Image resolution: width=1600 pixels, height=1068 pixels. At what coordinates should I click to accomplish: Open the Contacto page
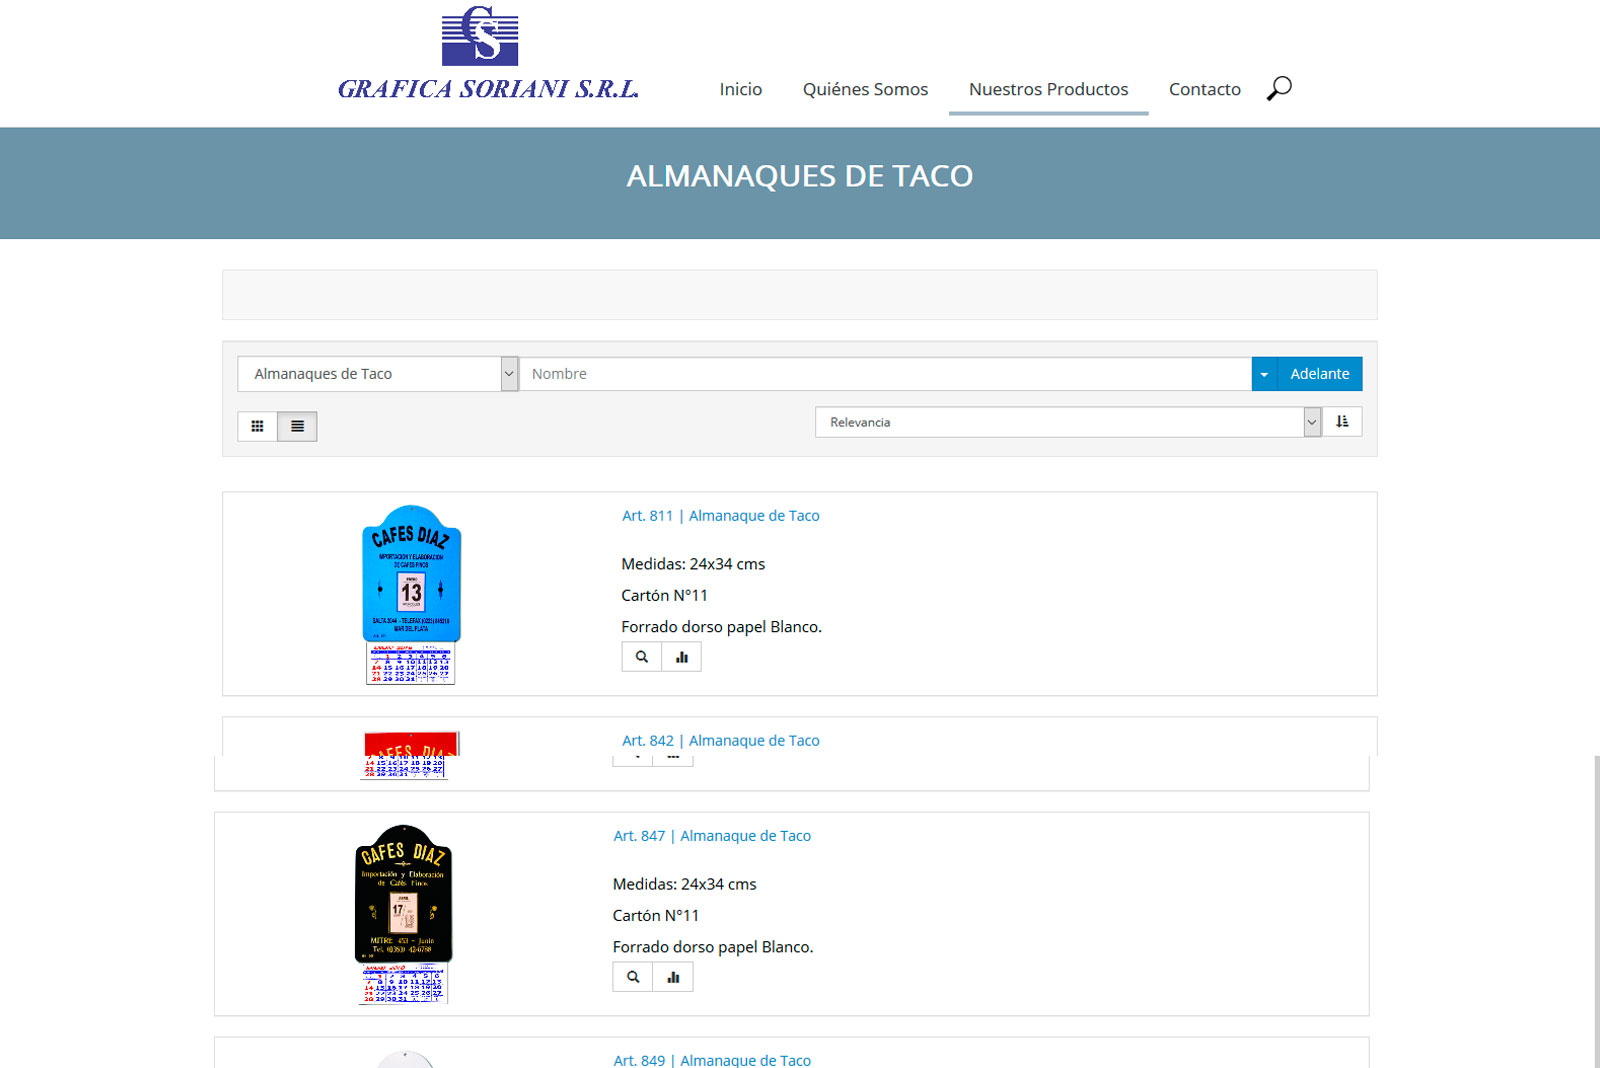pos(1205,89)
